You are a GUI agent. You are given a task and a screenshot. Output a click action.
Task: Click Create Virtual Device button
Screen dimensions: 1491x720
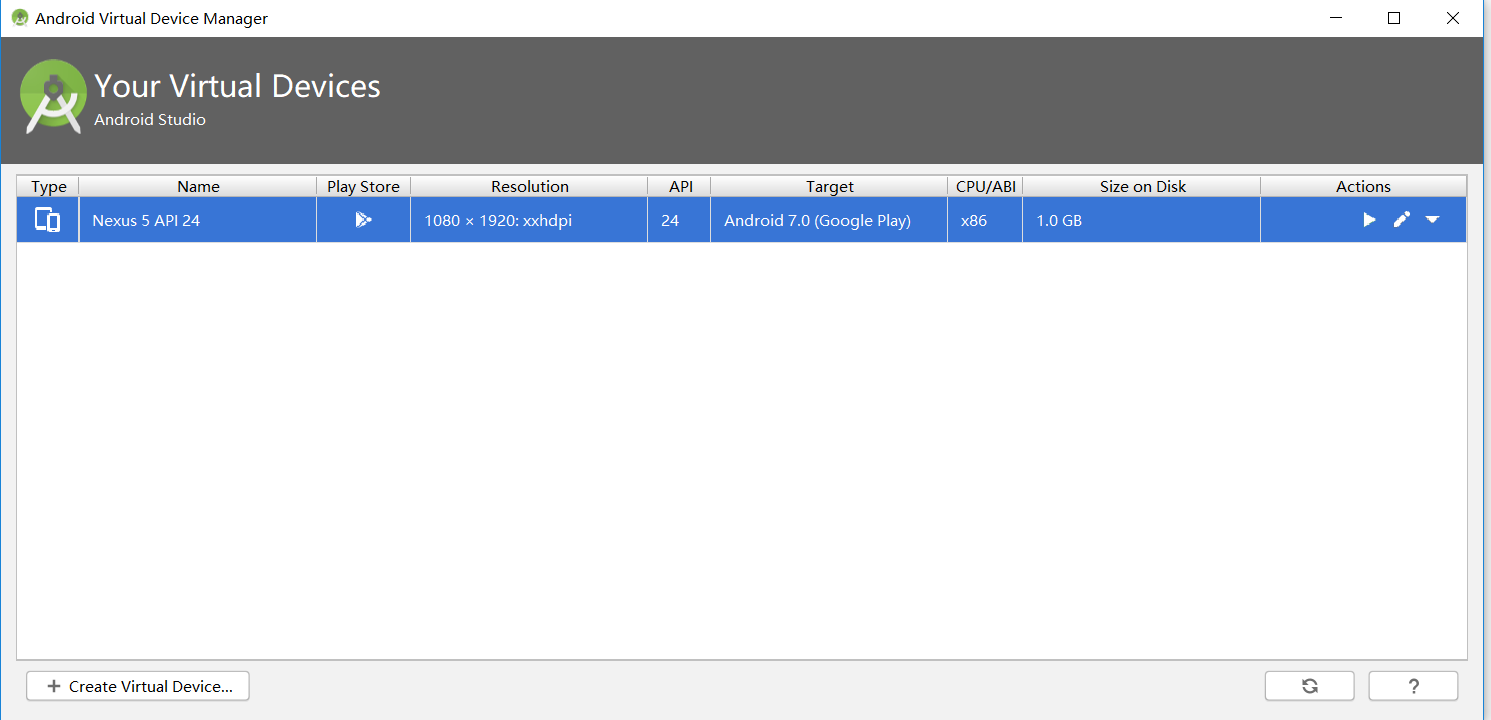pyautogui.click(x=138, y=686)
